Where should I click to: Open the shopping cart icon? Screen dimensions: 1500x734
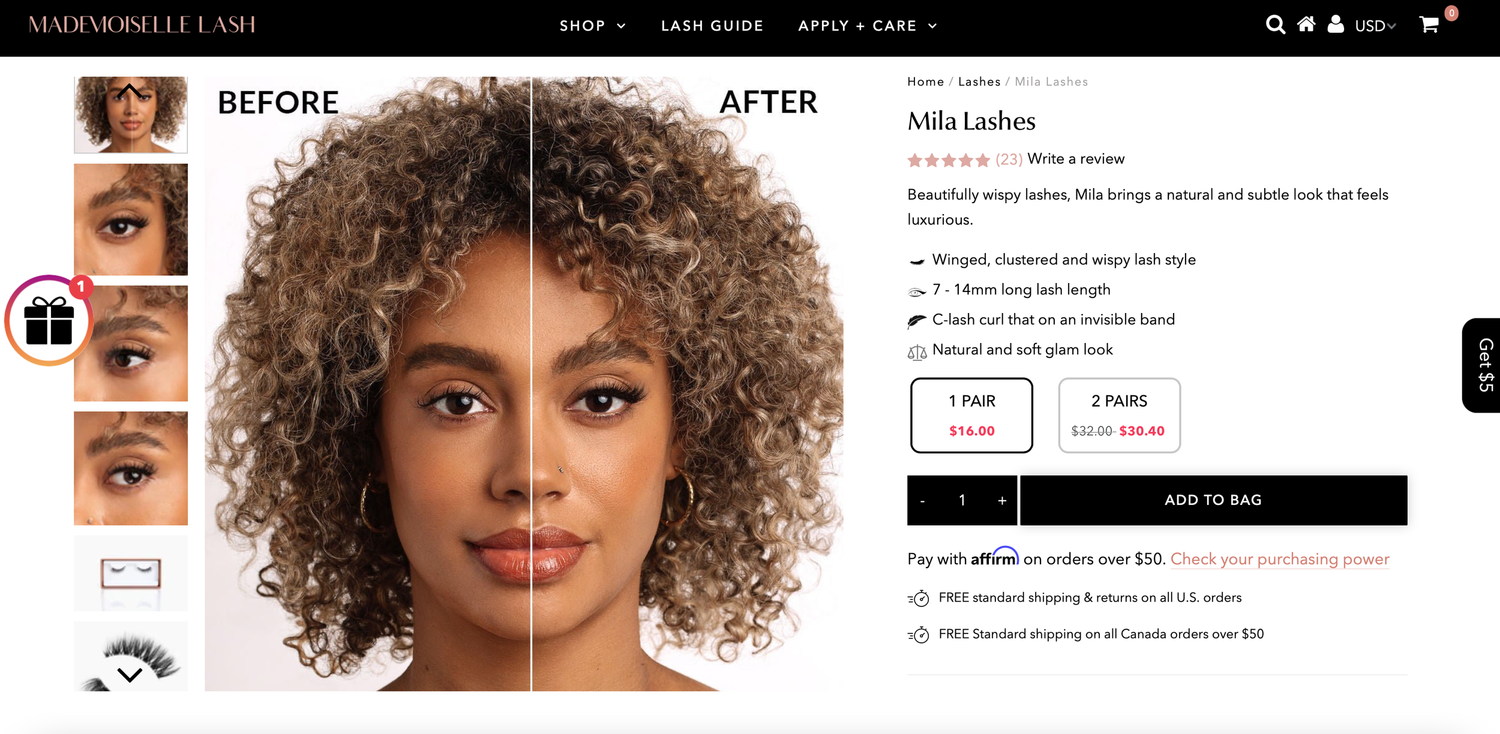click(x=1429, y=25)
